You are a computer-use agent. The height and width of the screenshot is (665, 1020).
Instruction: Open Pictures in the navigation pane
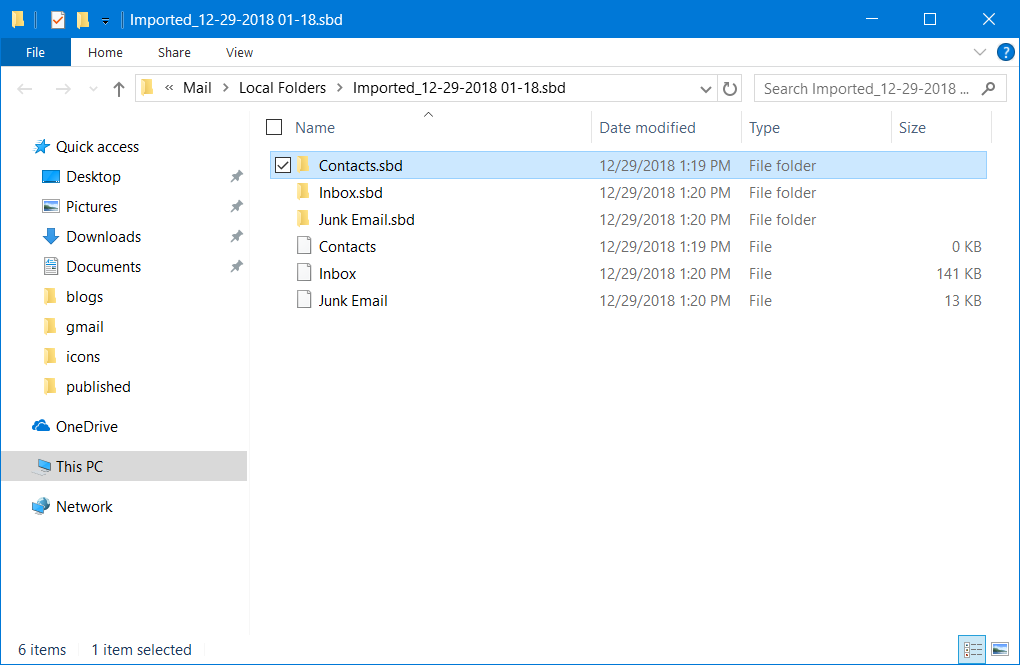pos(91,207)
